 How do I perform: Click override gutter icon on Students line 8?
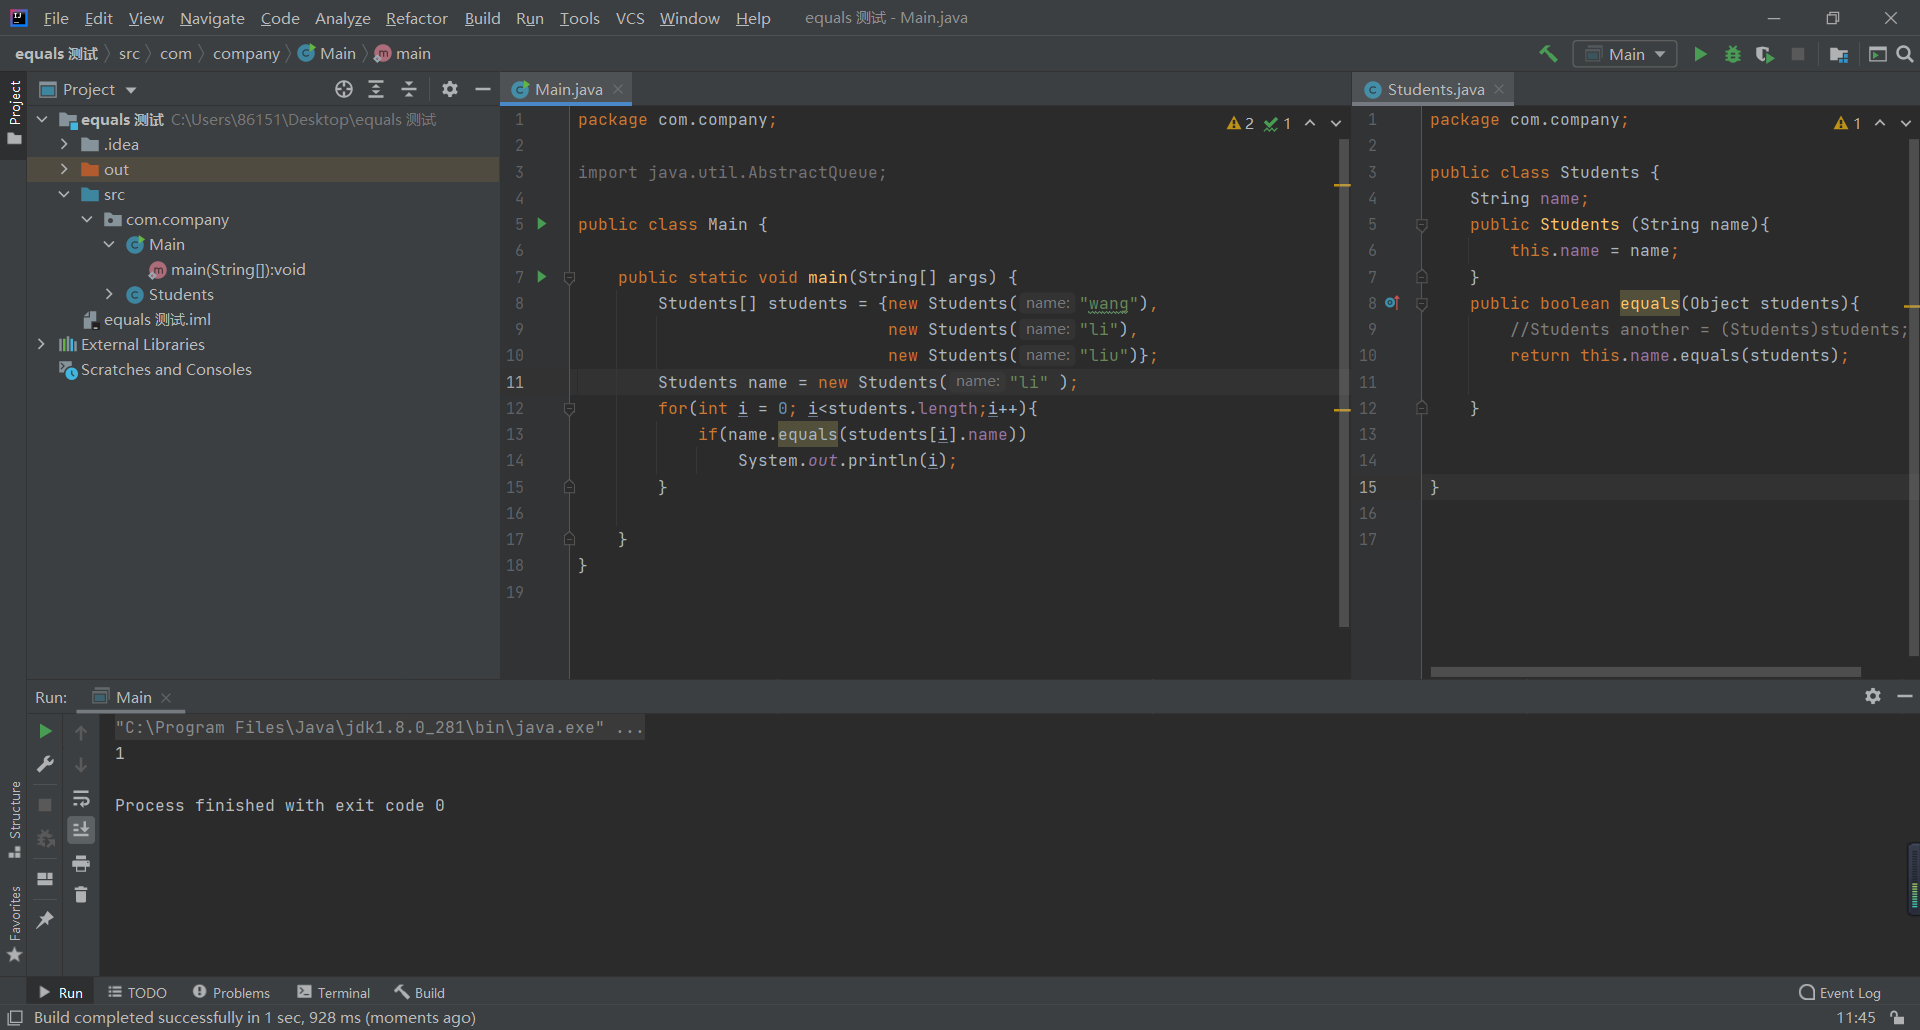[1392, 302]
